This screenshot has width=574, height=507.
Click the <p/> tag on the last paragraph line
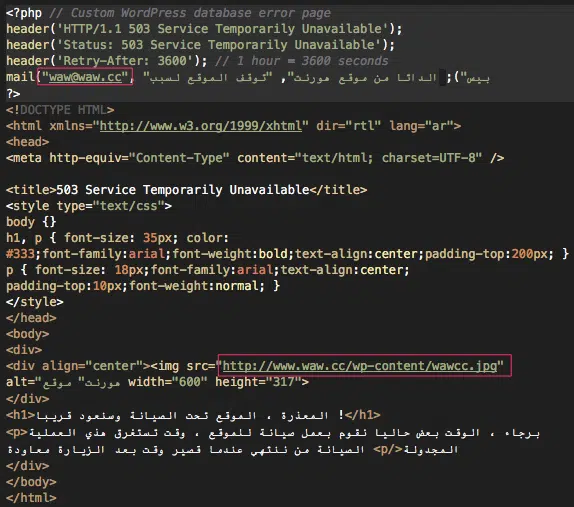[x=388, y=449]
